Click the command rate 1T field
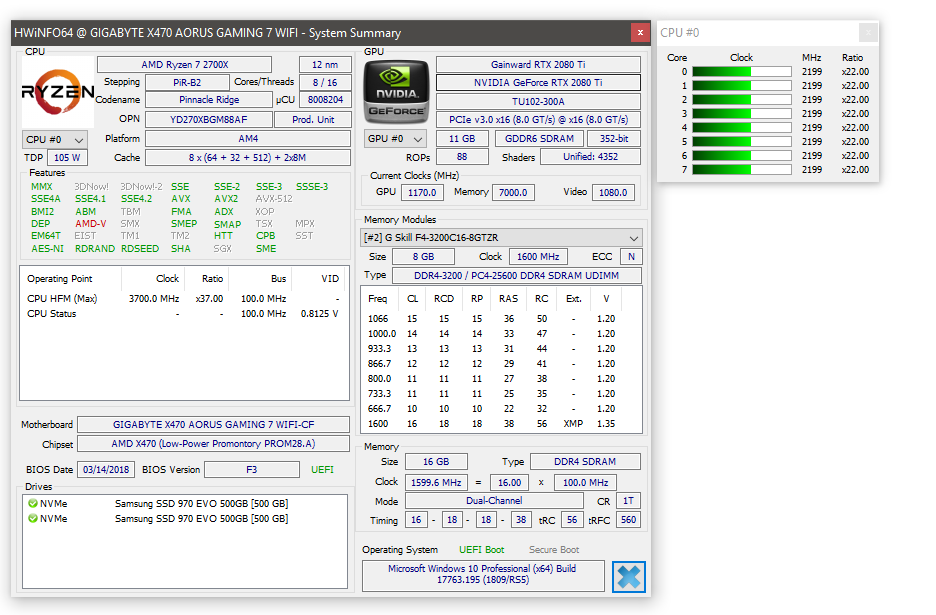 628,500
